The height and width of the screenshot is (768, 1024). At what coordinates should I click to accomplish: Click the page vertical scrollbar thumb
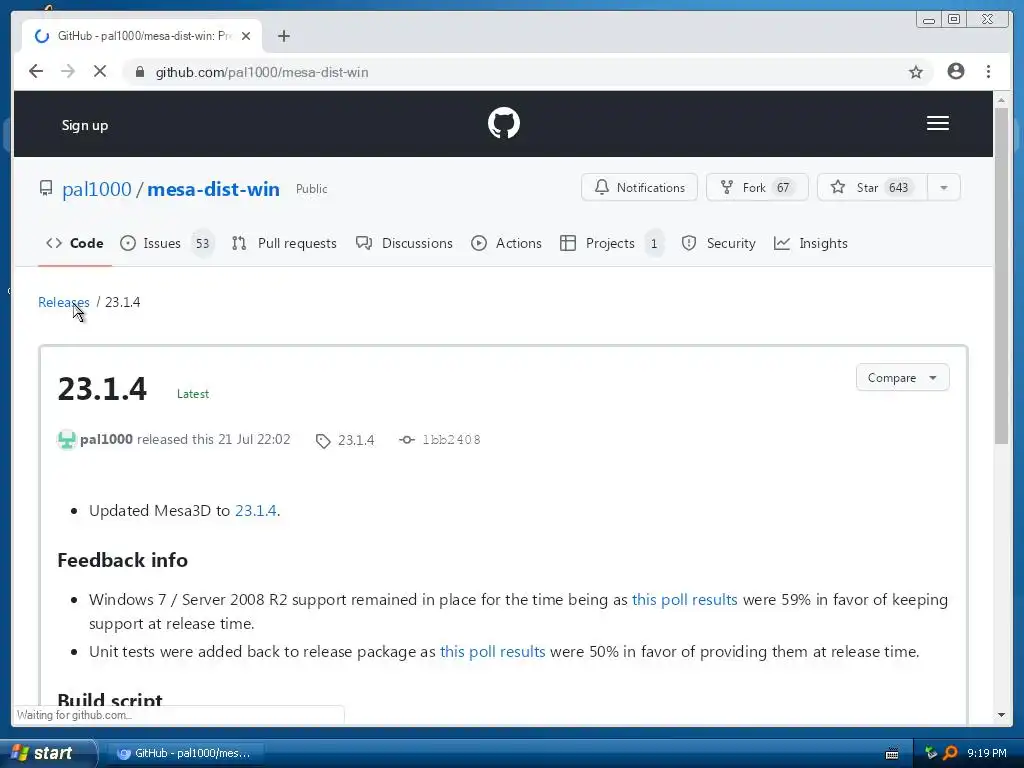pos(1001,274)
